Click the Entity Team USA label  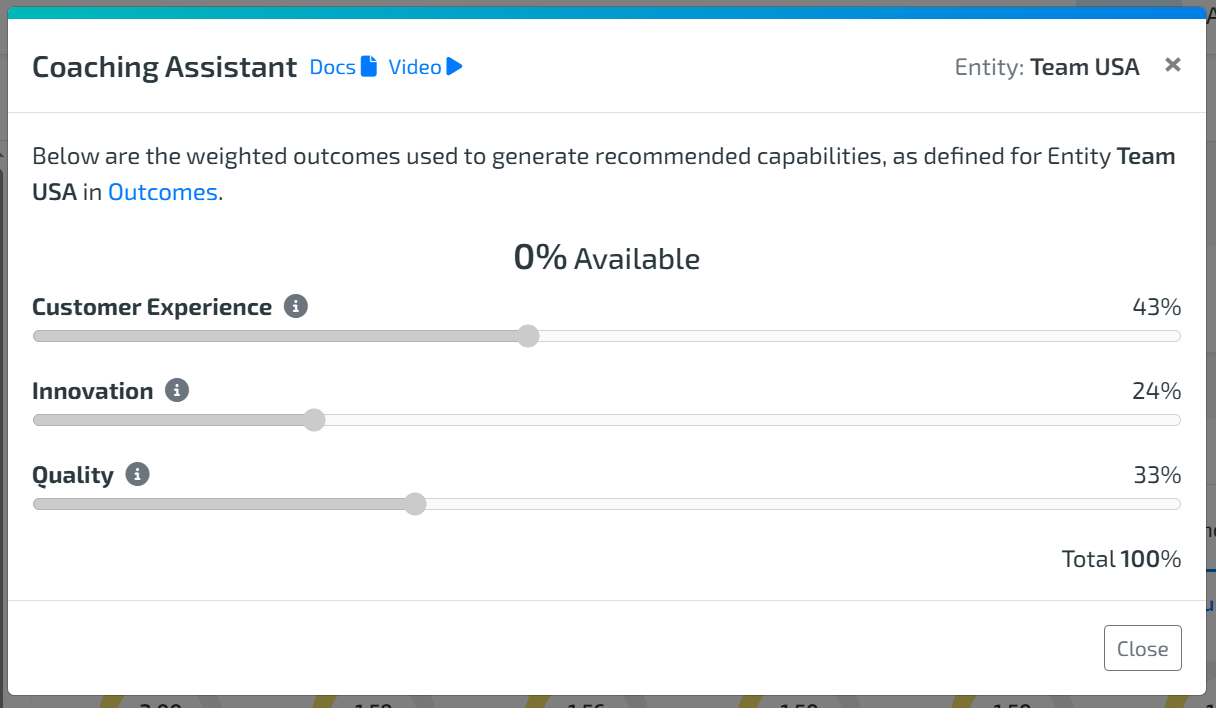[1047, 67]
